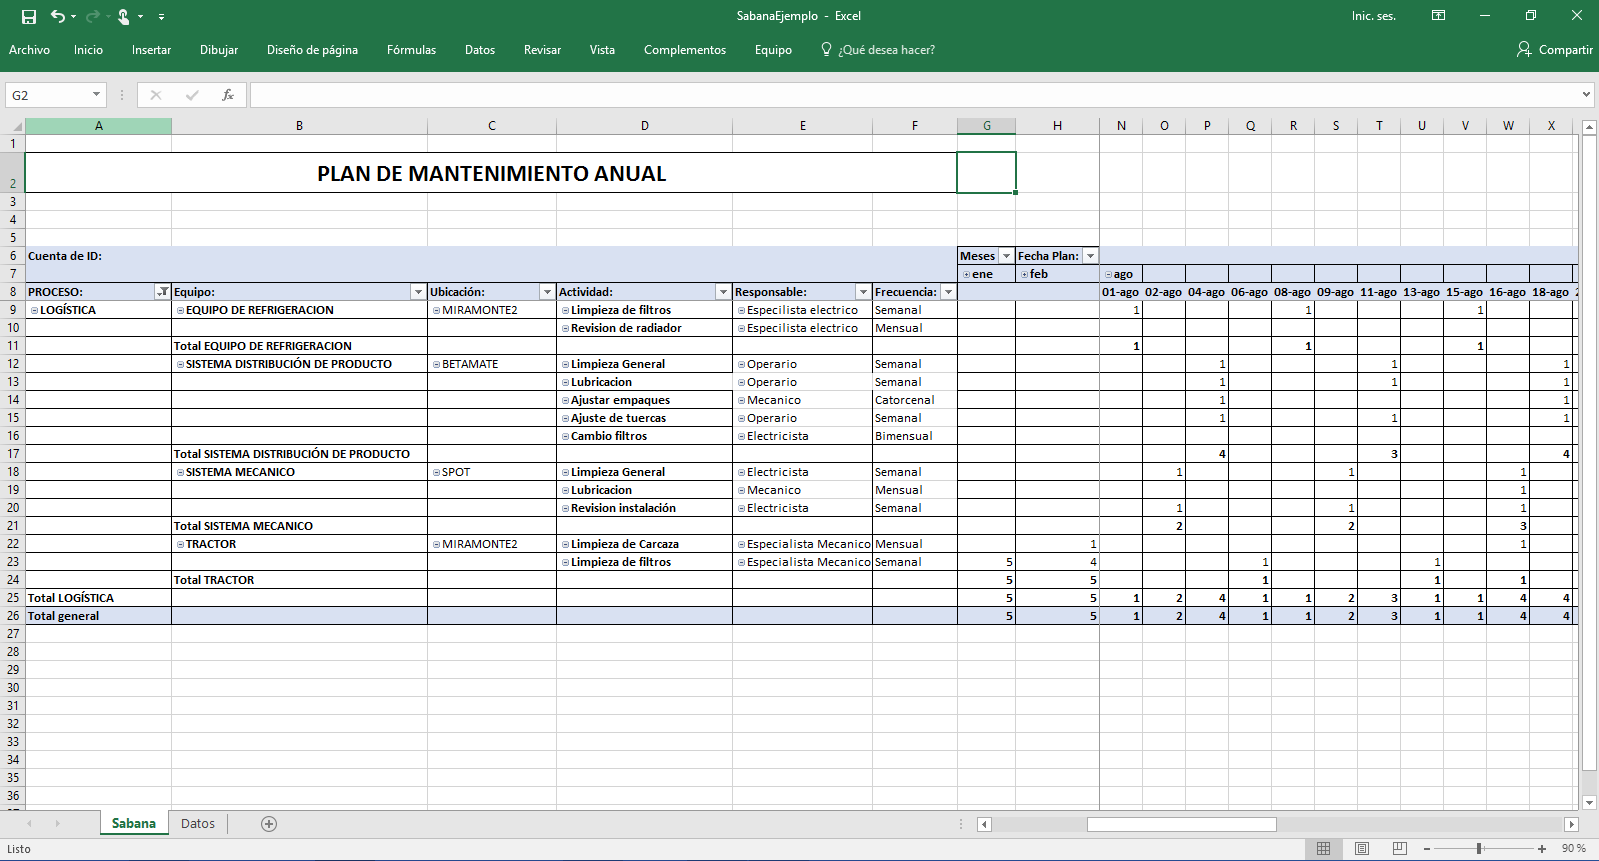
Task: Click Page Break Preview icon
Action: coord(1399,848)
